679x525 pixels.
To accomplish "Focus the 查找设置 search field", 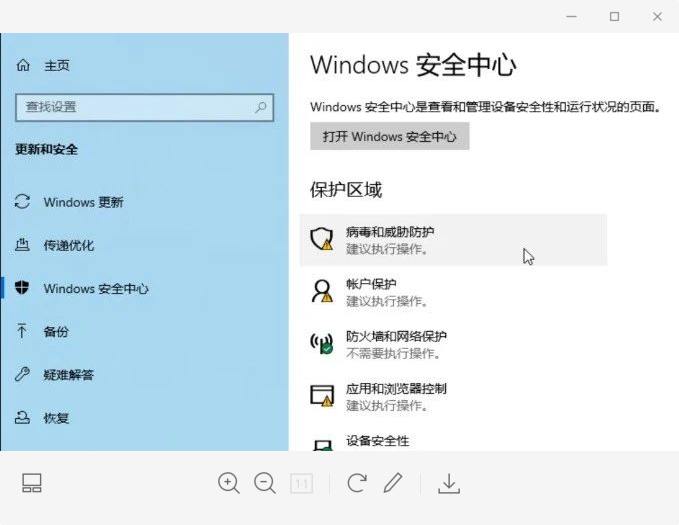I will 145,107.
